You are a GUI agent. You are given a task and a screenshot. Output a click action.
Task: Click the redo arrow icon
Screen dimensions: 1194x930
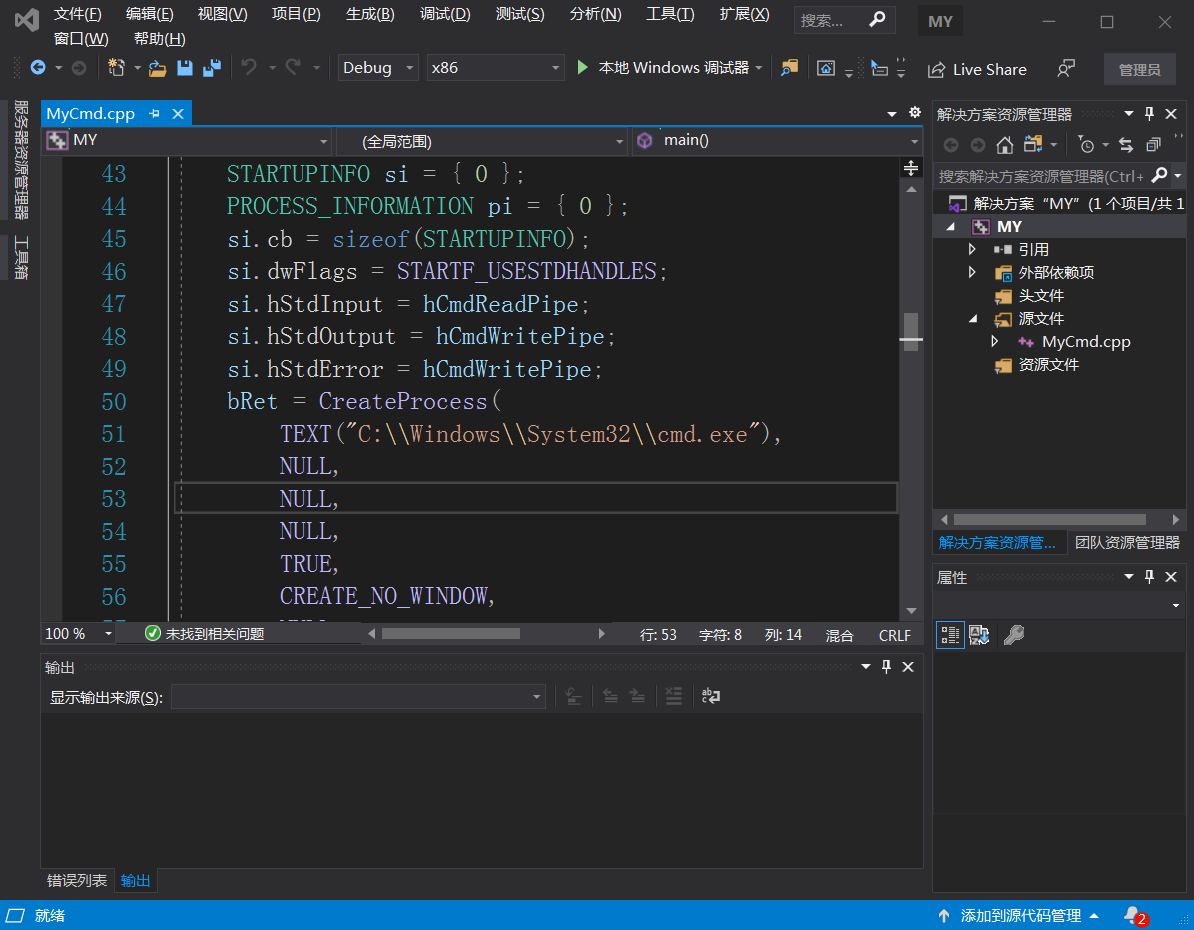click(293, 68)
